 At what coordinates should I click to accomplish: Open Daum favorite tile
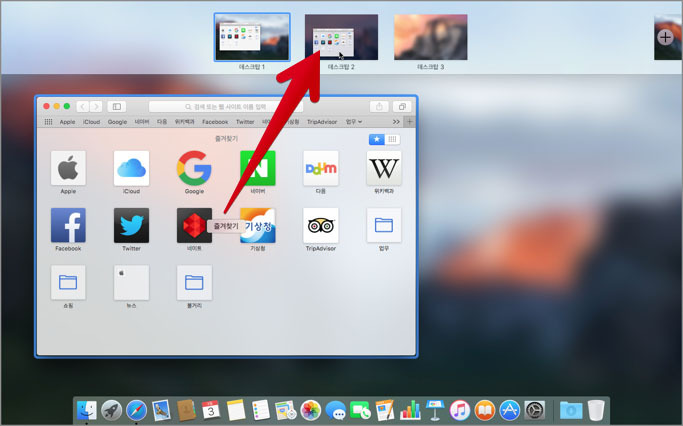pos(321,168)
